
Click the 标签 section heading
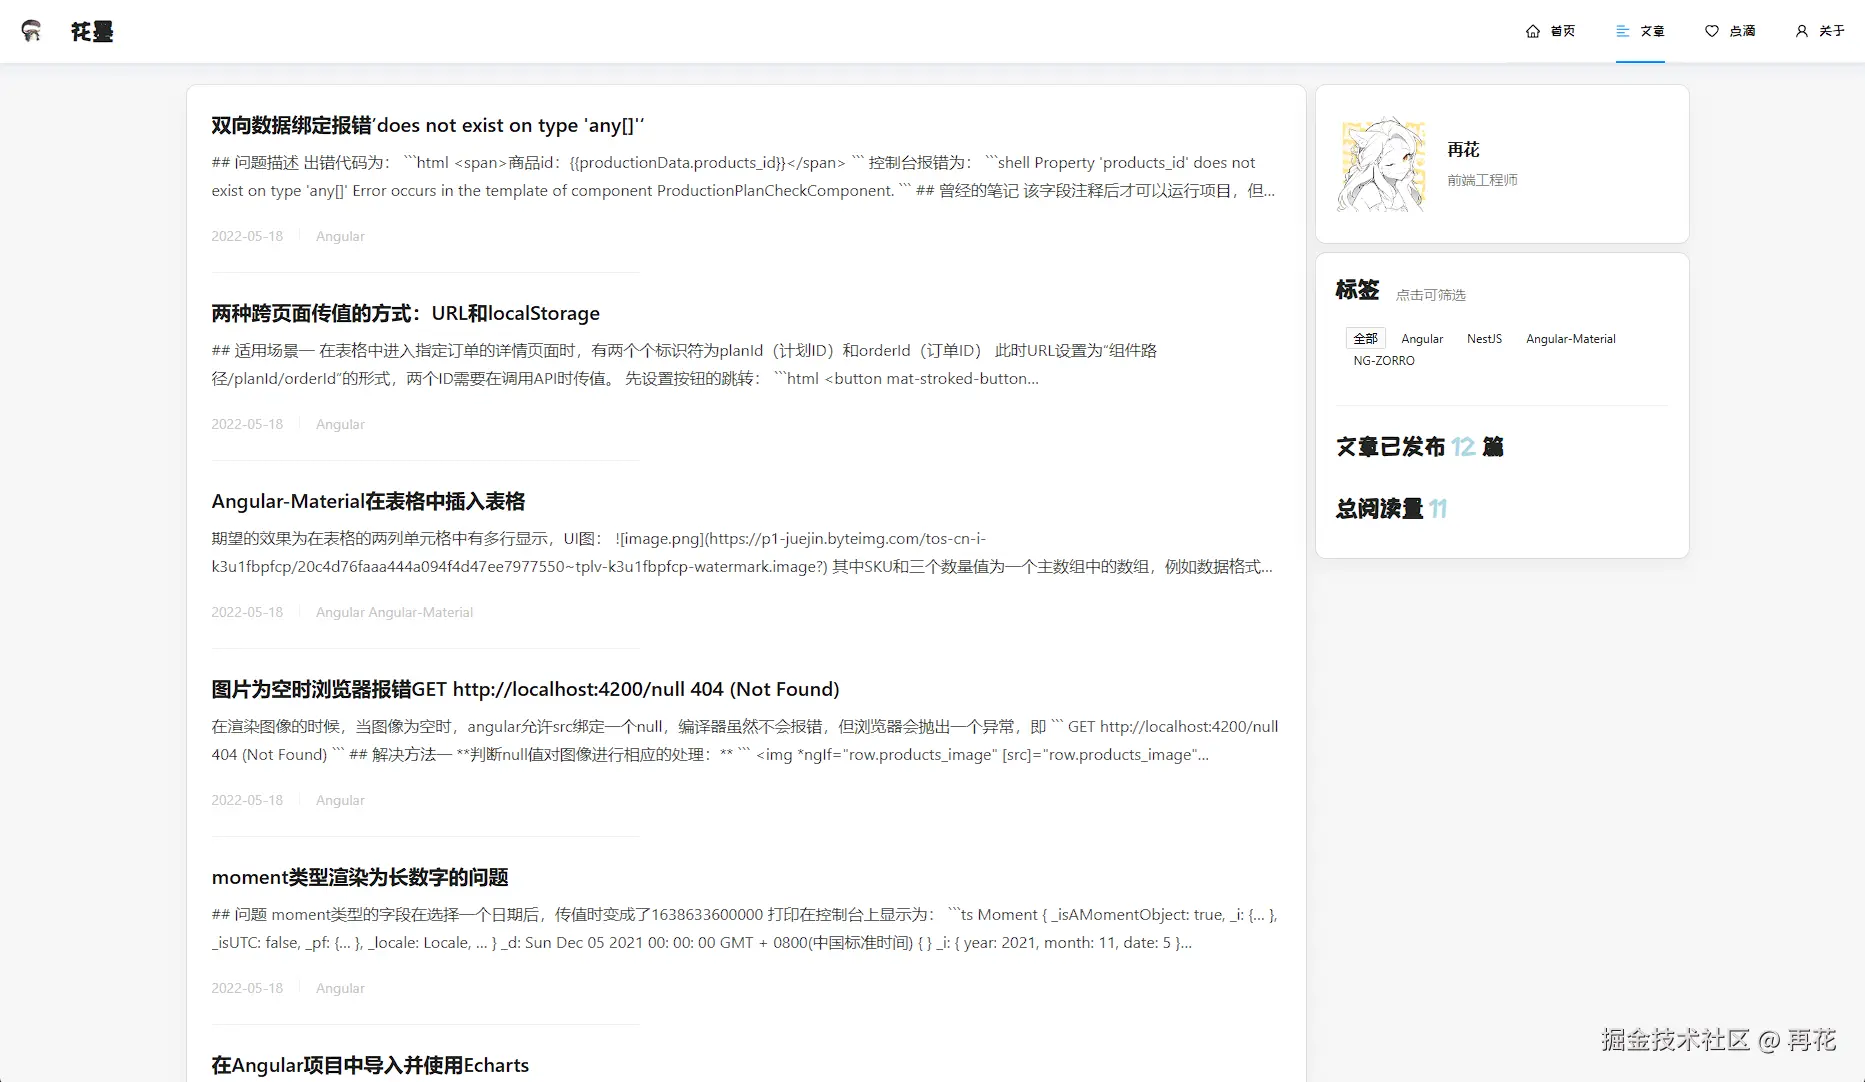click(x=1357, y=290)
